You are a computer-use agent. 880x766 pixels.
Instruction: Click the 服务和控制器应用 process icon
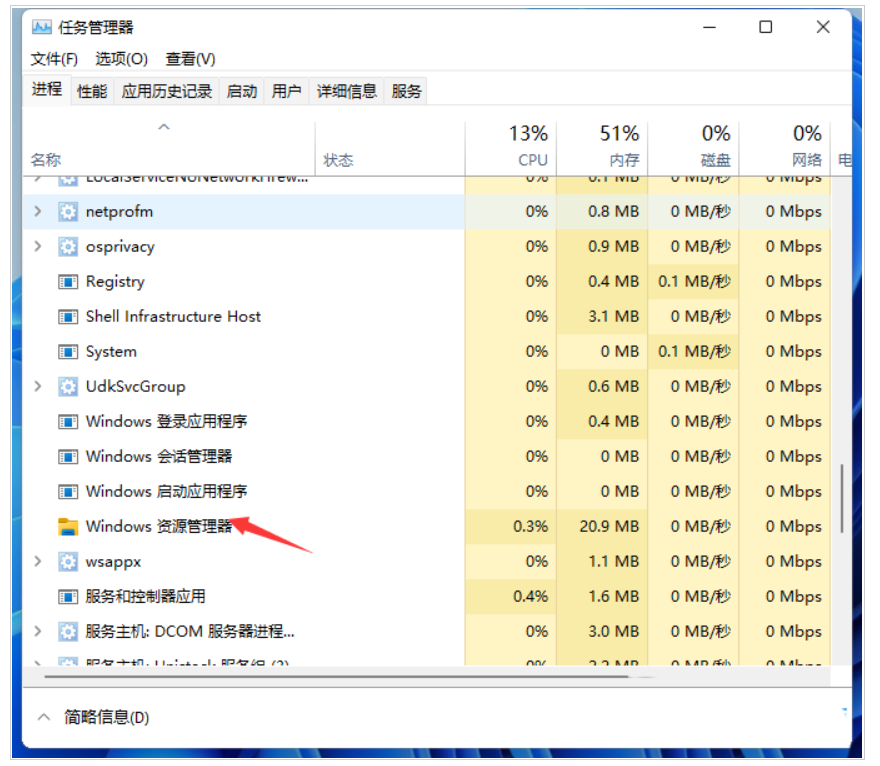(x=68, y=597)
